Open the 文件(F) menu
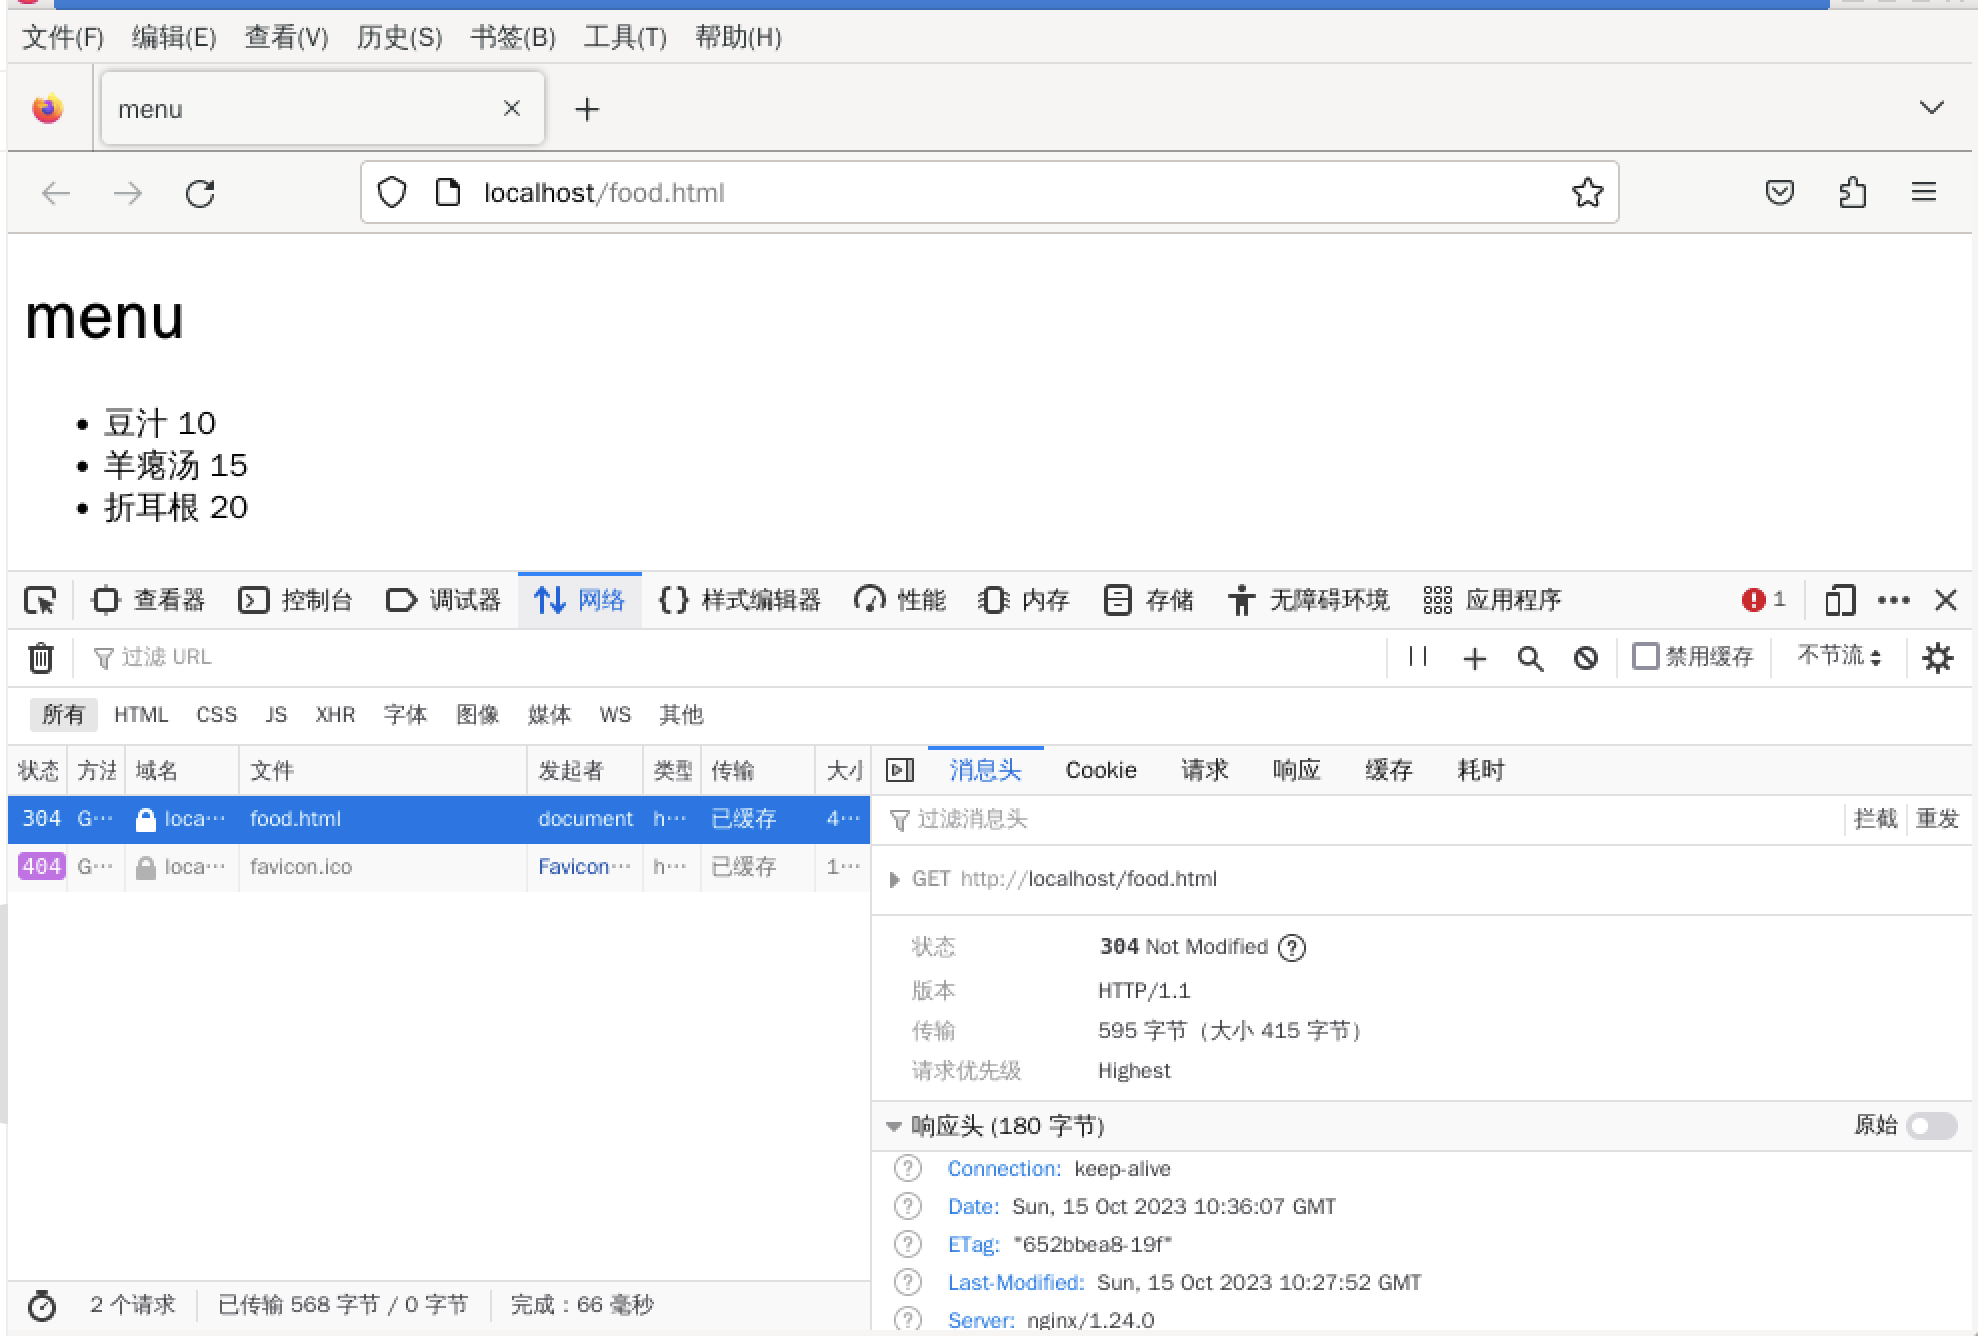The image size is (1978, 1336). (63, 38)
